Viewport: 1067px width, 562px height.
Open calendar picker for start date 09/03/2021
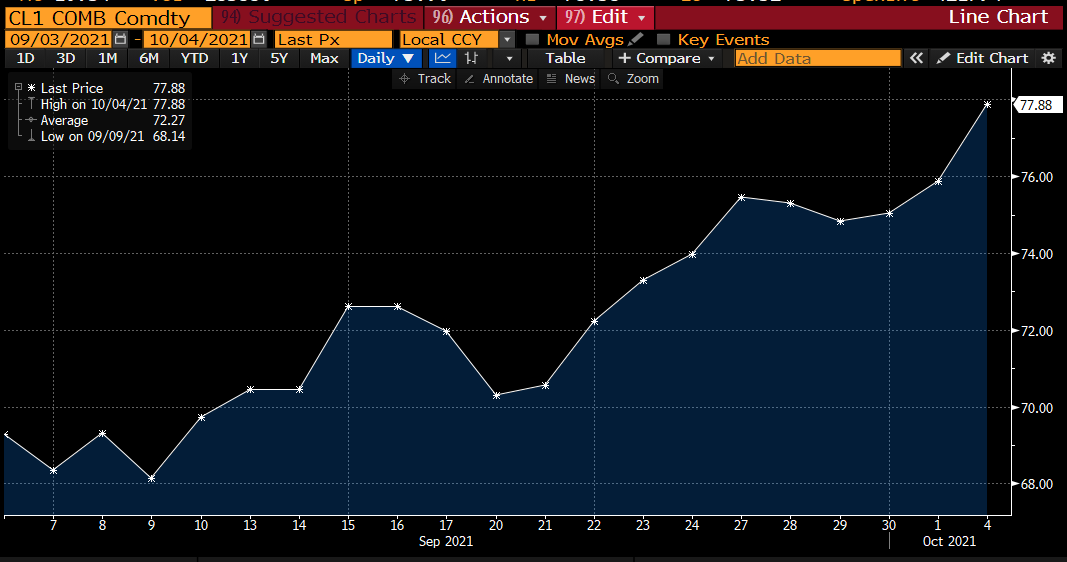pyautogui.click(x=120, y=39)
